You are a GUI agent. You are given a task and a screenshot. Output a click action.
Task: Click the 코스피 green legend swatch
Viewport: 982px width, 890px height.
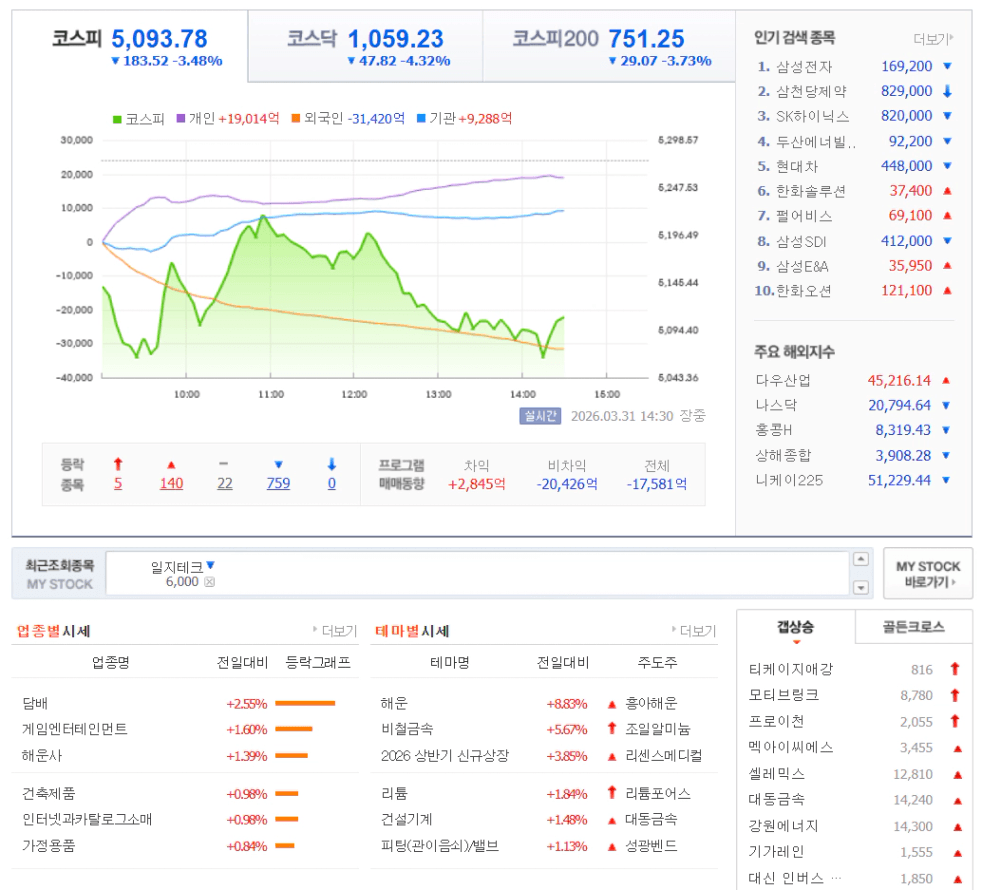click(117, 119)
